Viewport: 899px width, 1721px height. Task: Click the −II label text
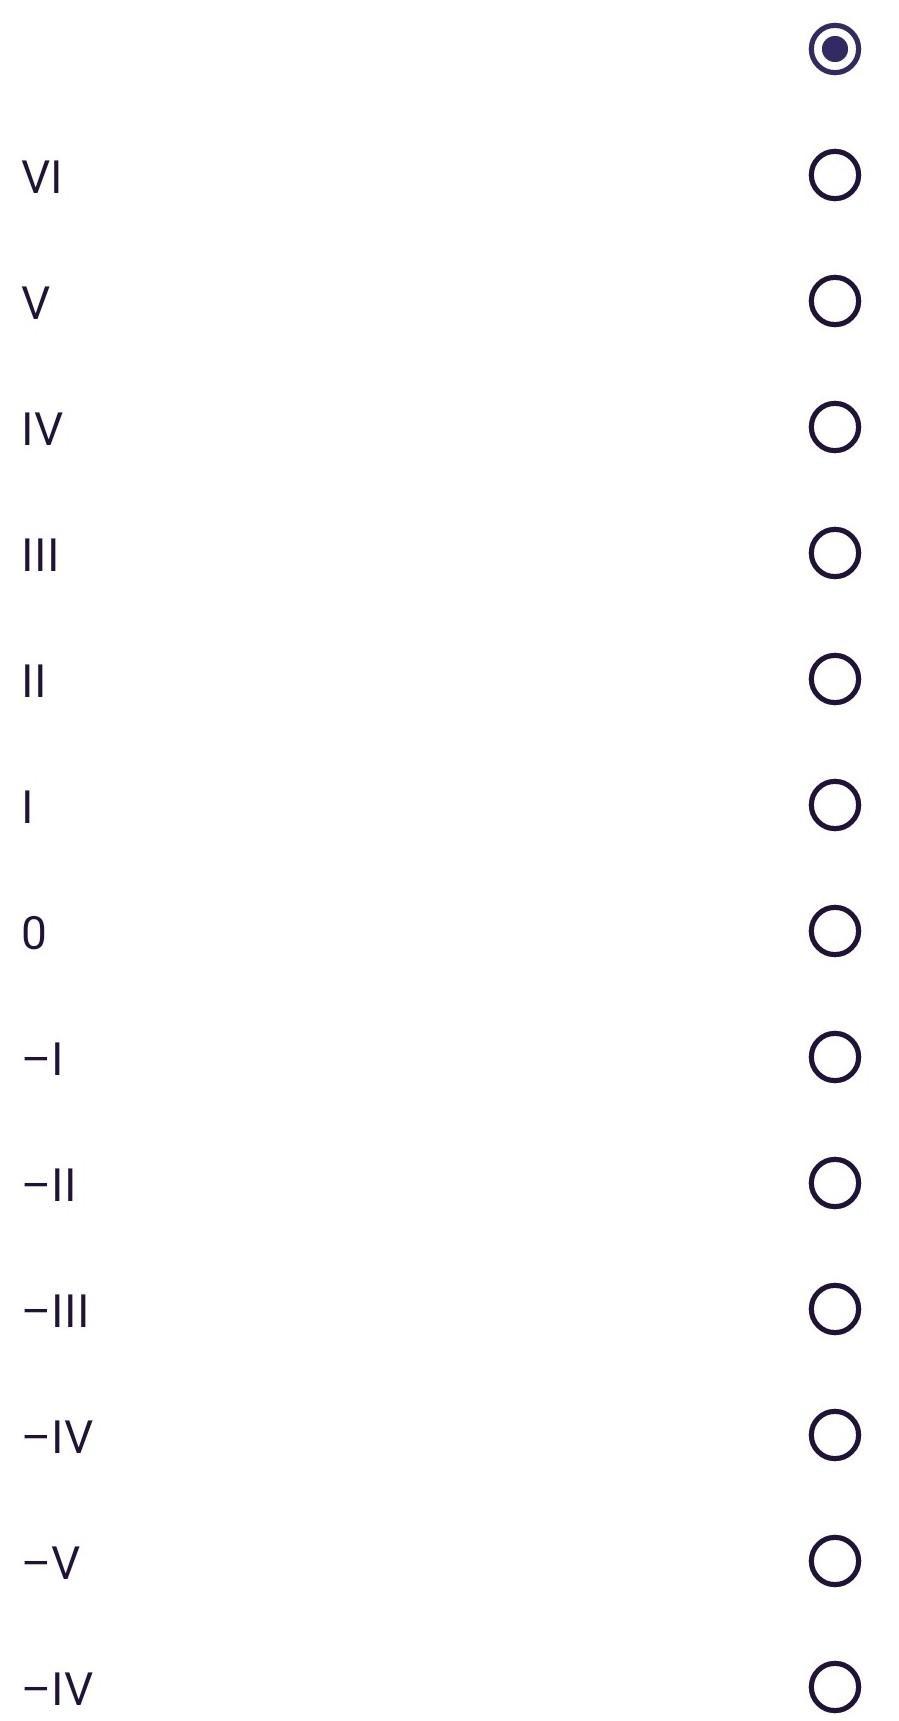pyautogui.click(x=49, y=1186)
